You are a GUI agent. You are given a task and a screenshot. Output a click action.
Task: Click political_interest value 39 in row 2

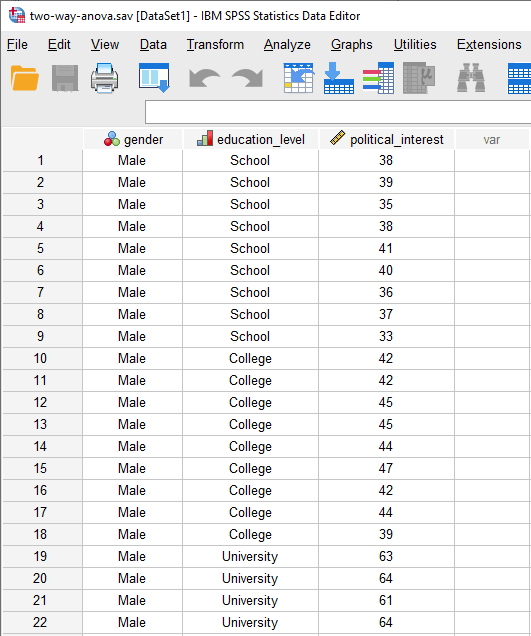click(386, 183)
